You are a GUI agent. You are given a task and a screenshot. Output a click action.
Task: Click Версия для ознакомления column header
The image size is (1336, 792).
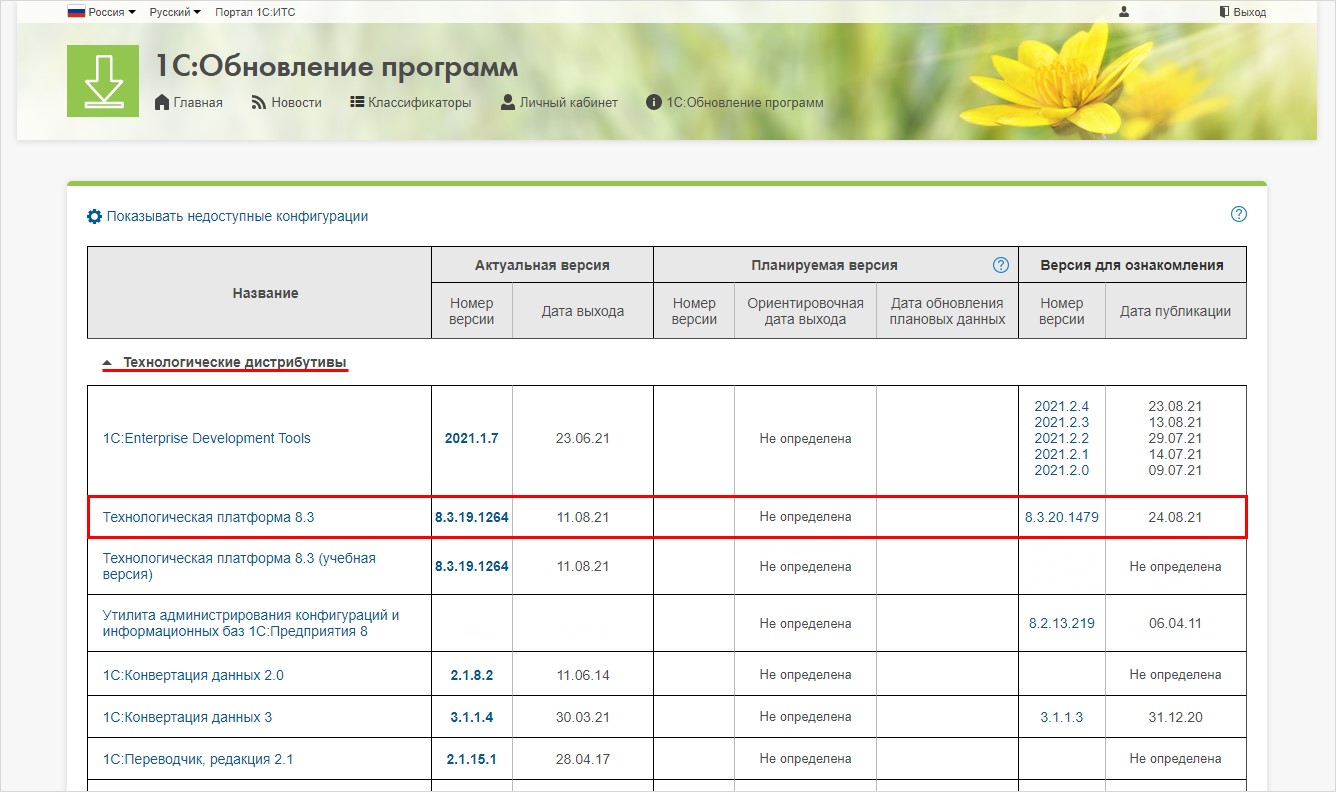pyautogui.click(x=1132, y=265)
